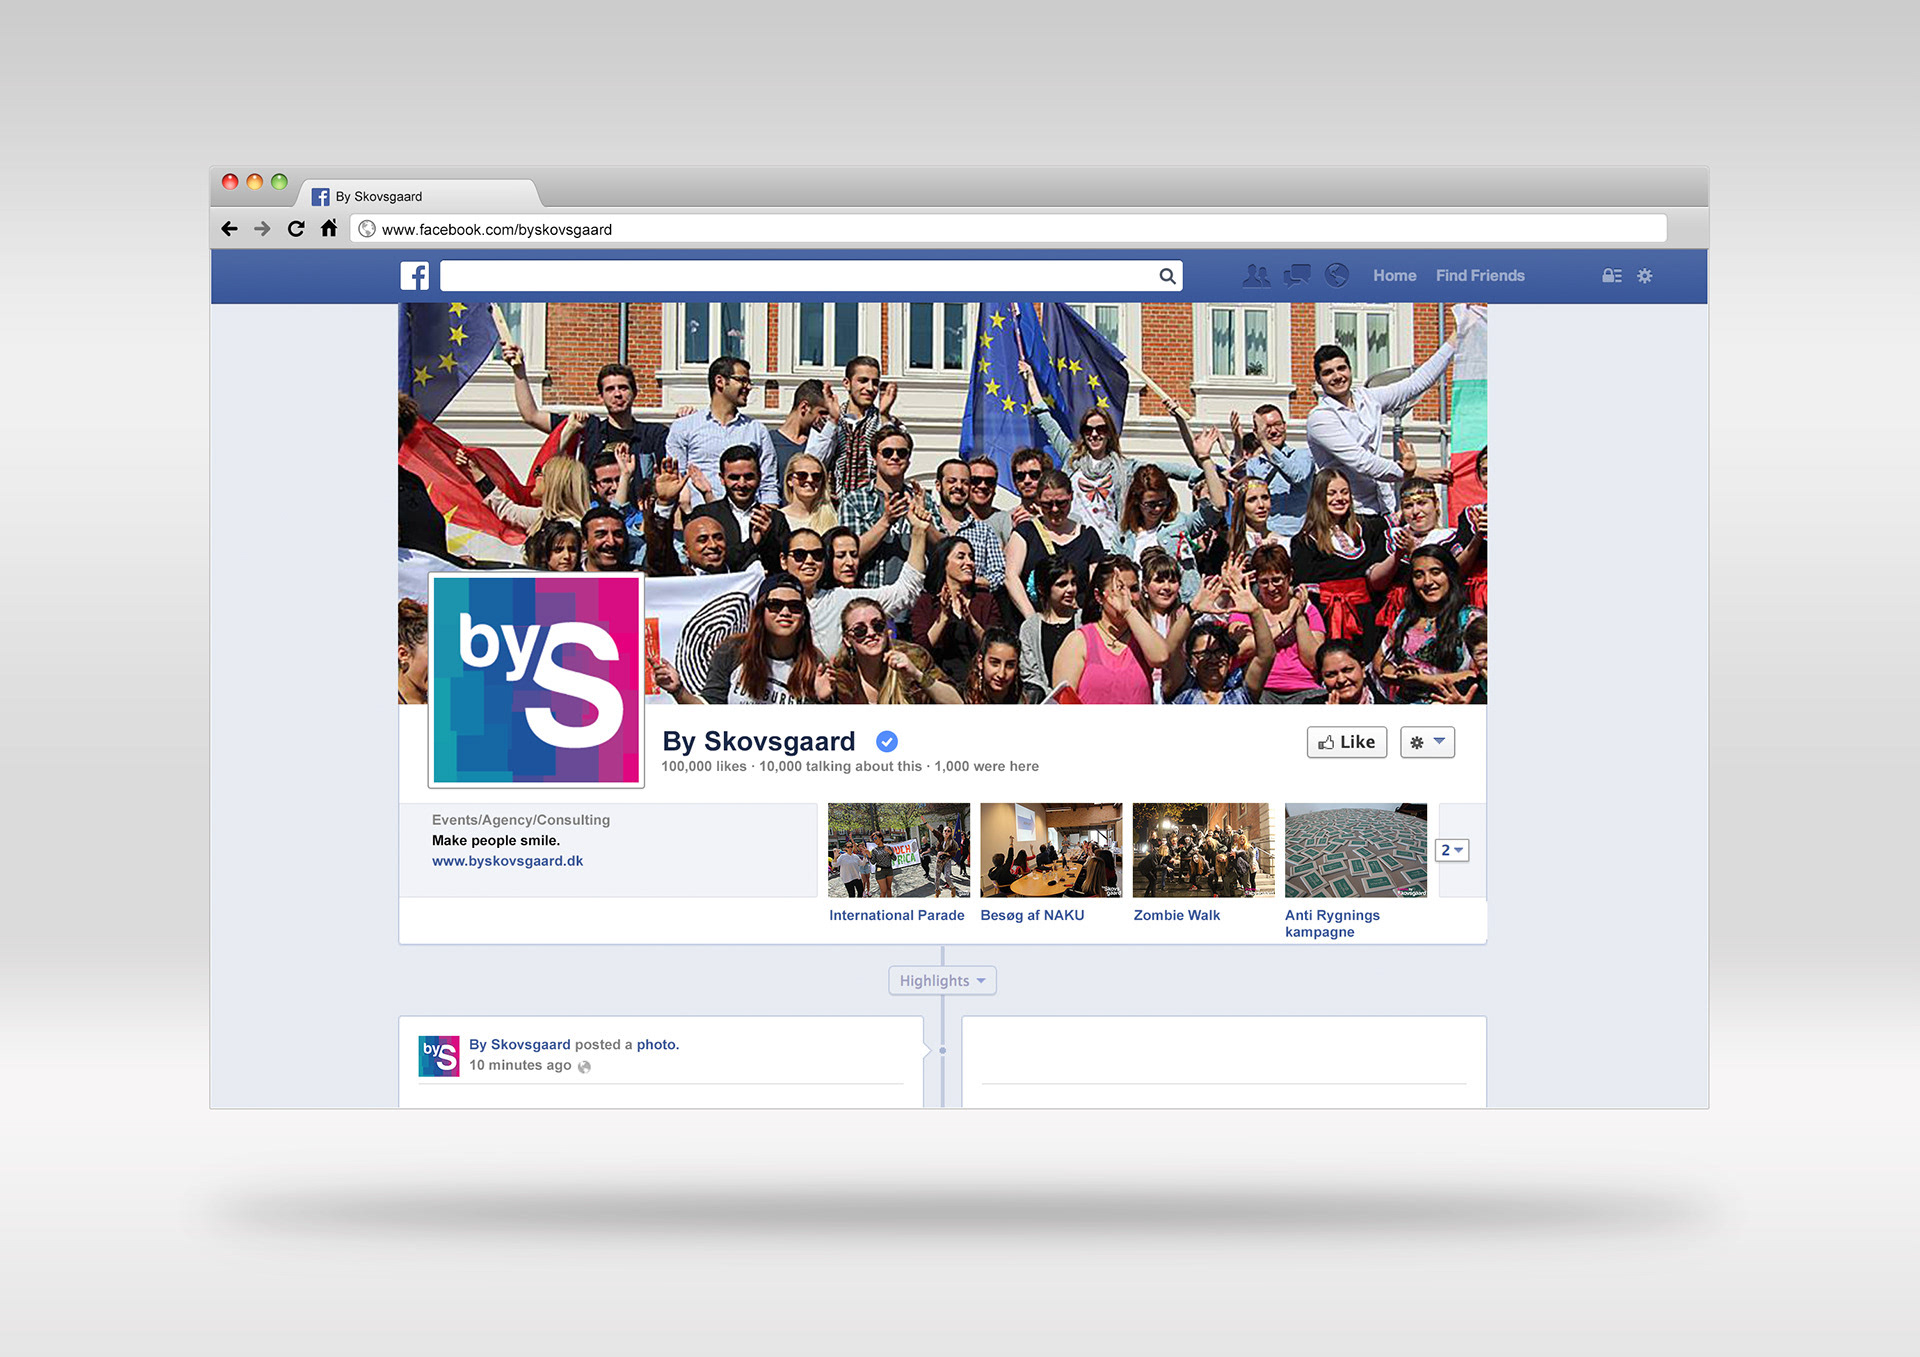The width and height of the screenshot is (1920, 1357).
Task: Click the 10 minutes ago timestamp
Action: tap(520, 1066)
